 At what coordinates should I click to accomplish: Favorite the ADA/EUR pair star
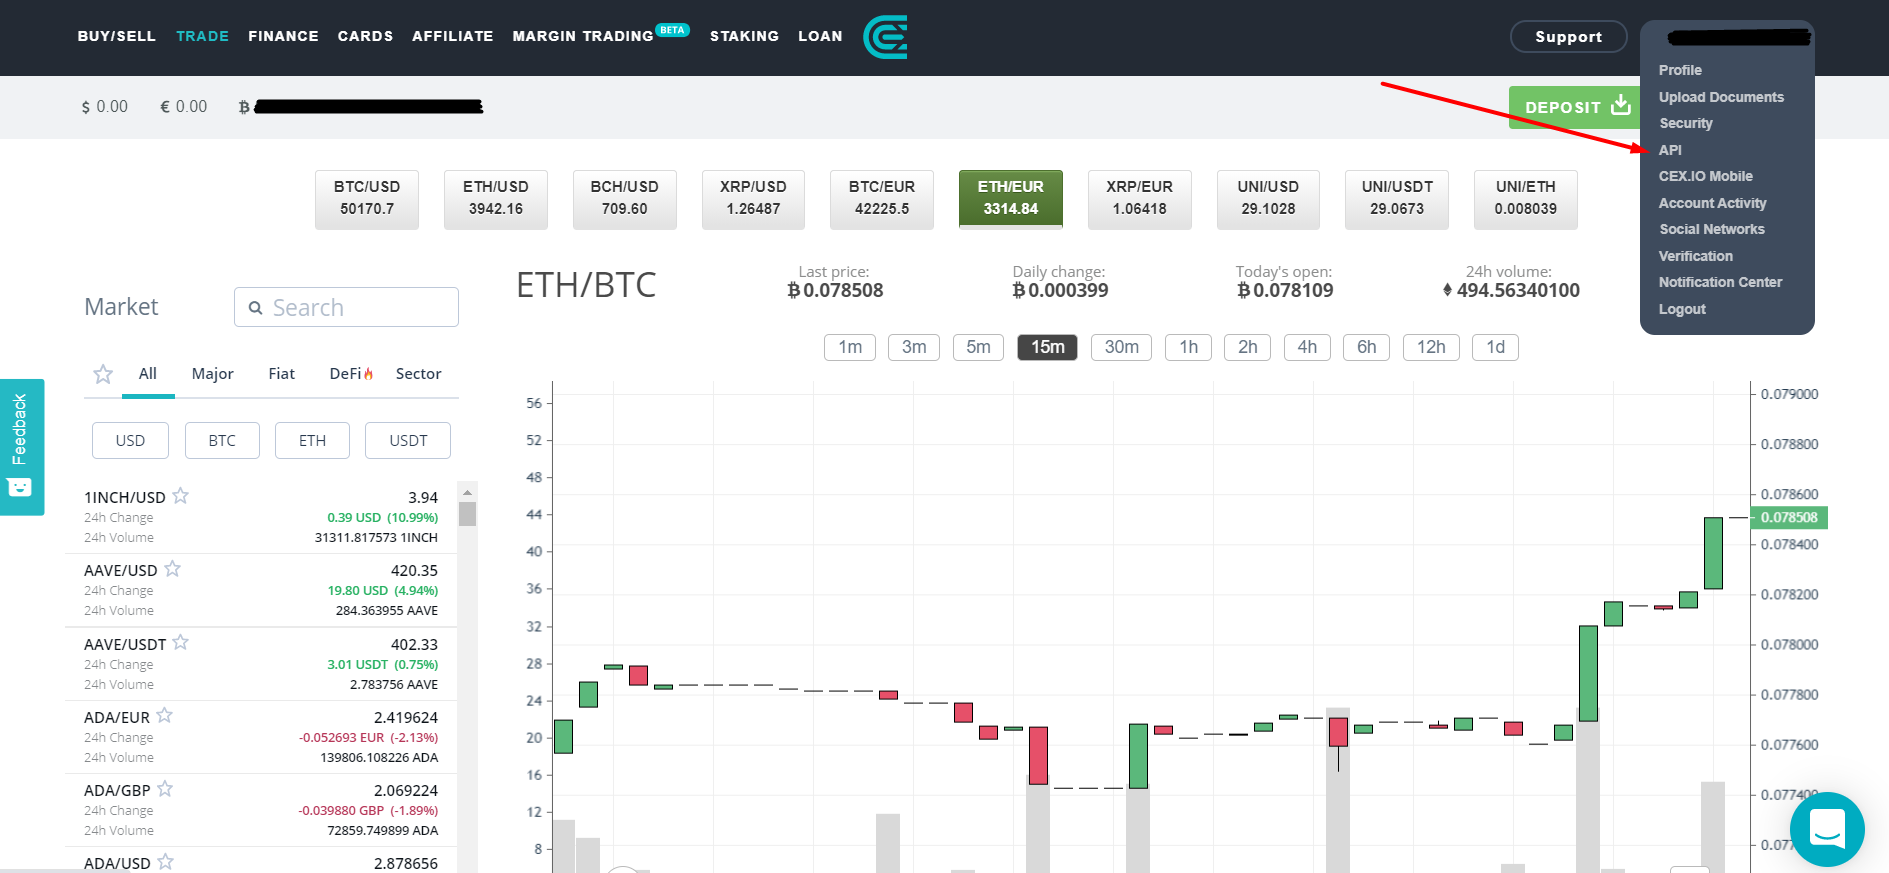[x=165, y=716]
